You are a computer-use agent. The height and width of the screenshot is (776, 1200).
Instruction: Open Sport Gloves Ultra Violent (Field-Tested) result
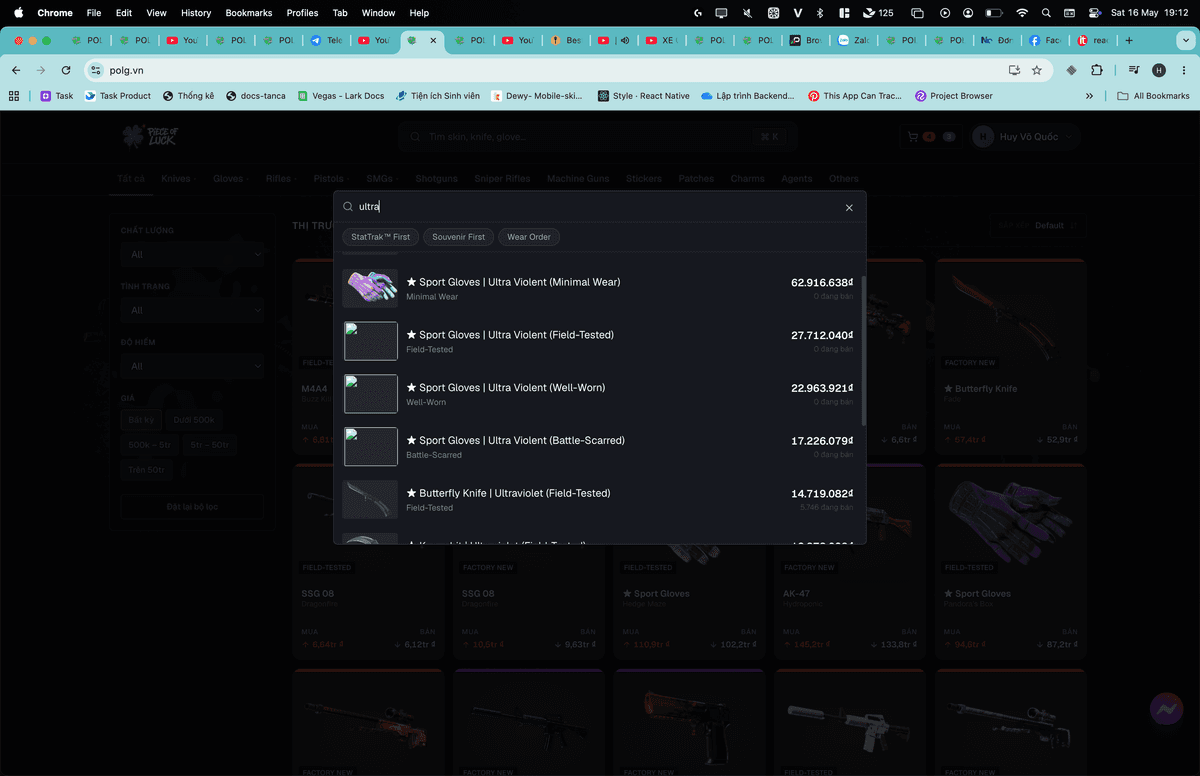coord(599,341)
